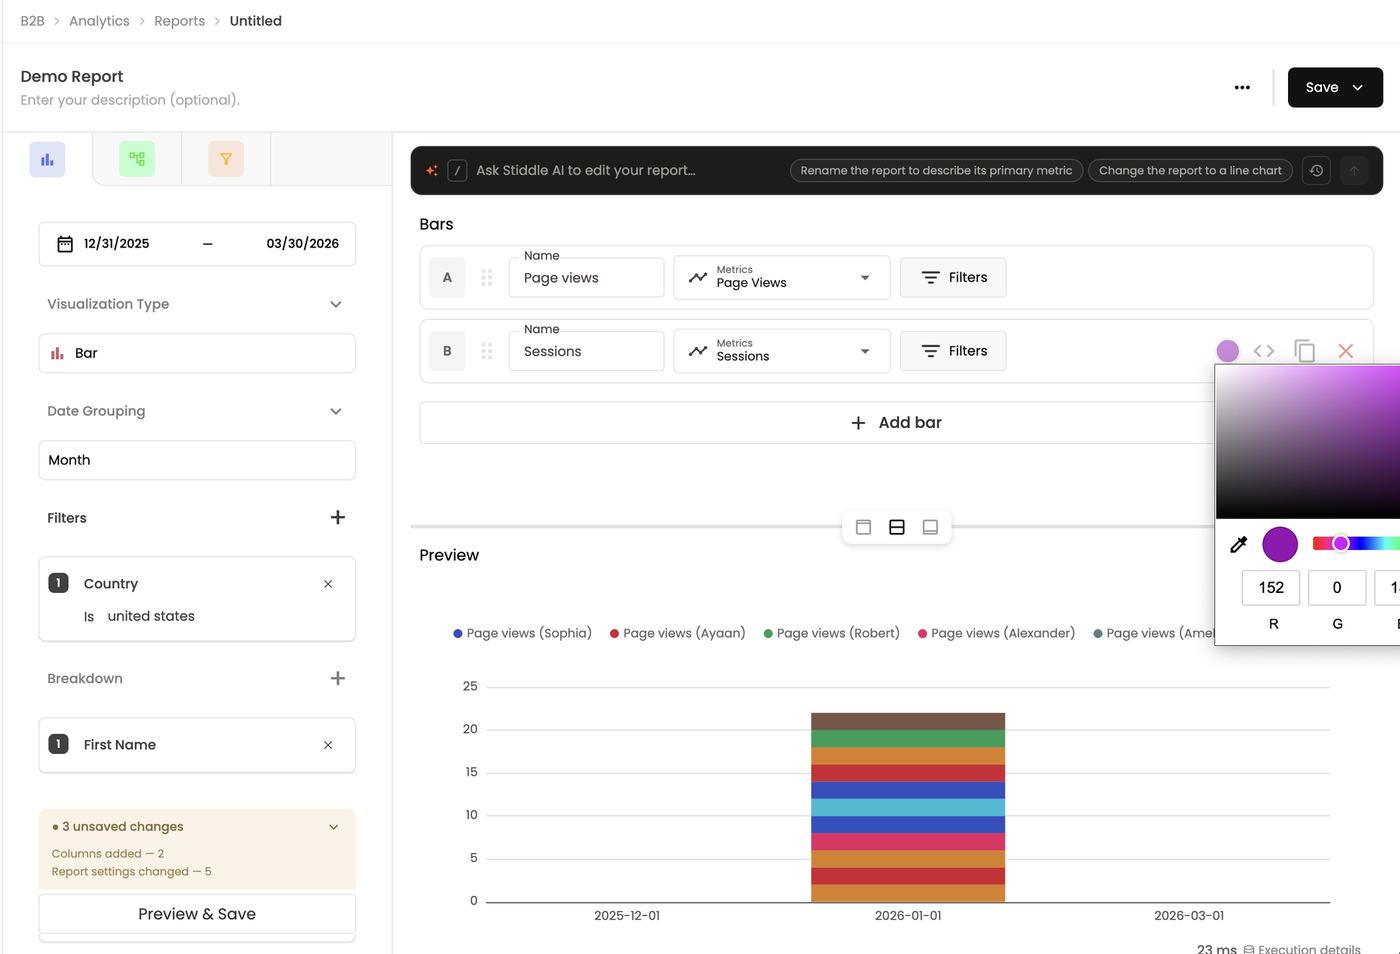Open the bar chart settings tab
The image size is (1400, 954).
(47, 159)
